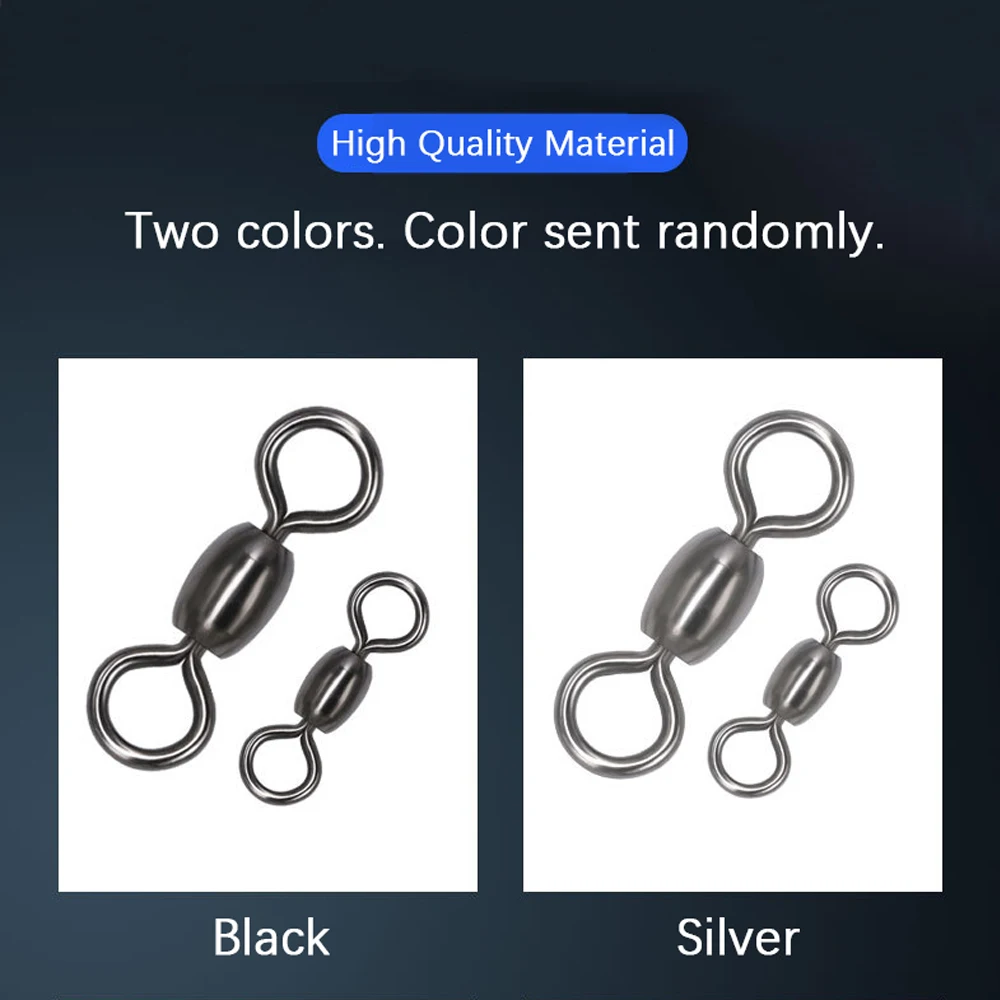
Task: Click bottom ring of large black swivel
Action: click(x=151, y=707)
